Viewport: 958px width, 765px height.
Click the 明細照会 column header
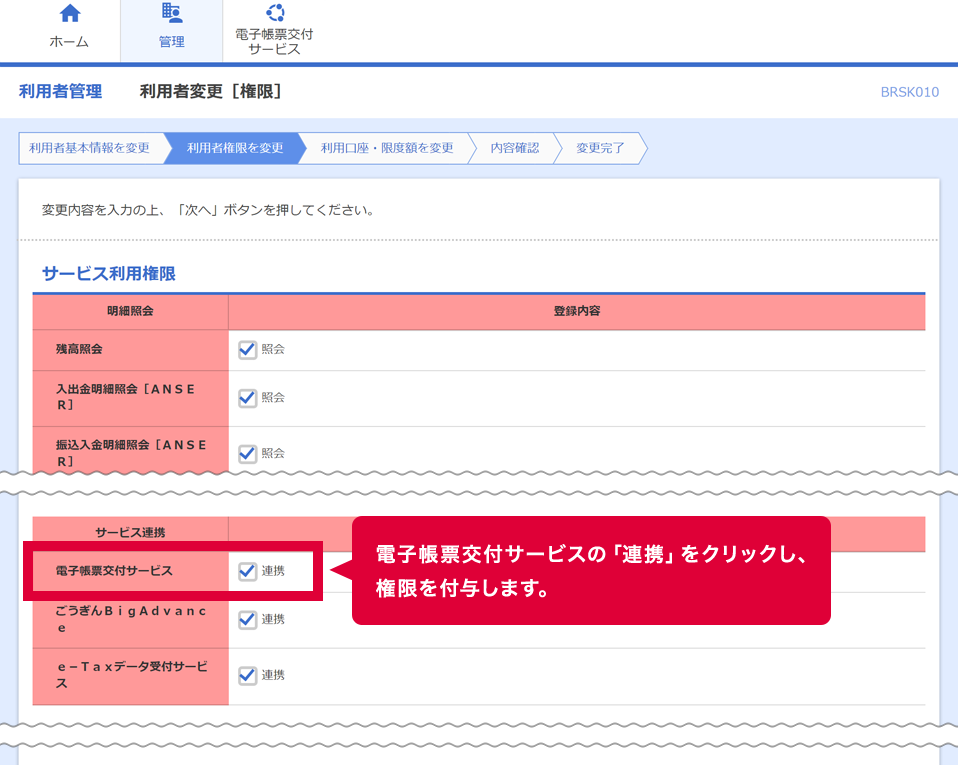130,311
